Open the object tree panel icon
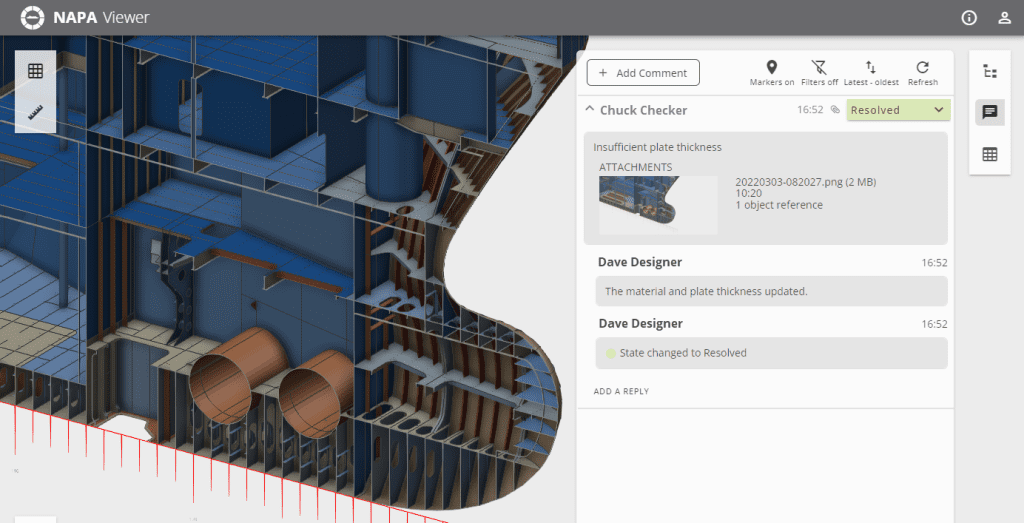Viewport: 1024px width, 523px height. pyautogui.click(x=990, y=71)
